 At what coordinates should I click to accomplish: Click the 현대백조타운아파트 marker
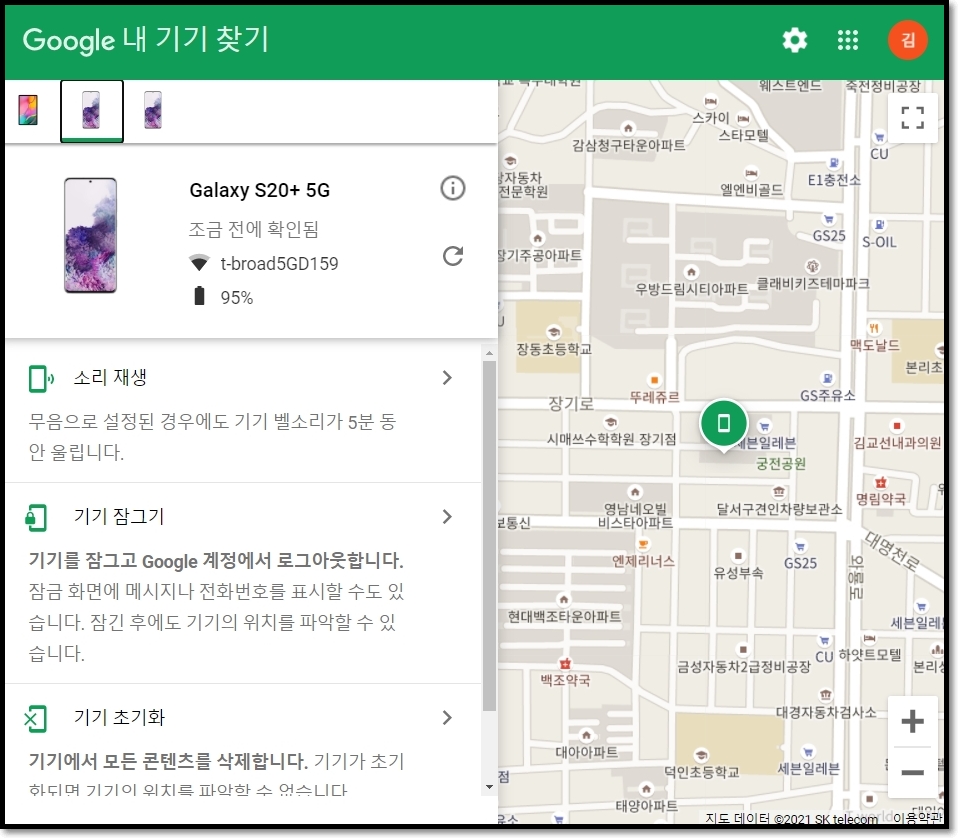click(x=564, y=599)
